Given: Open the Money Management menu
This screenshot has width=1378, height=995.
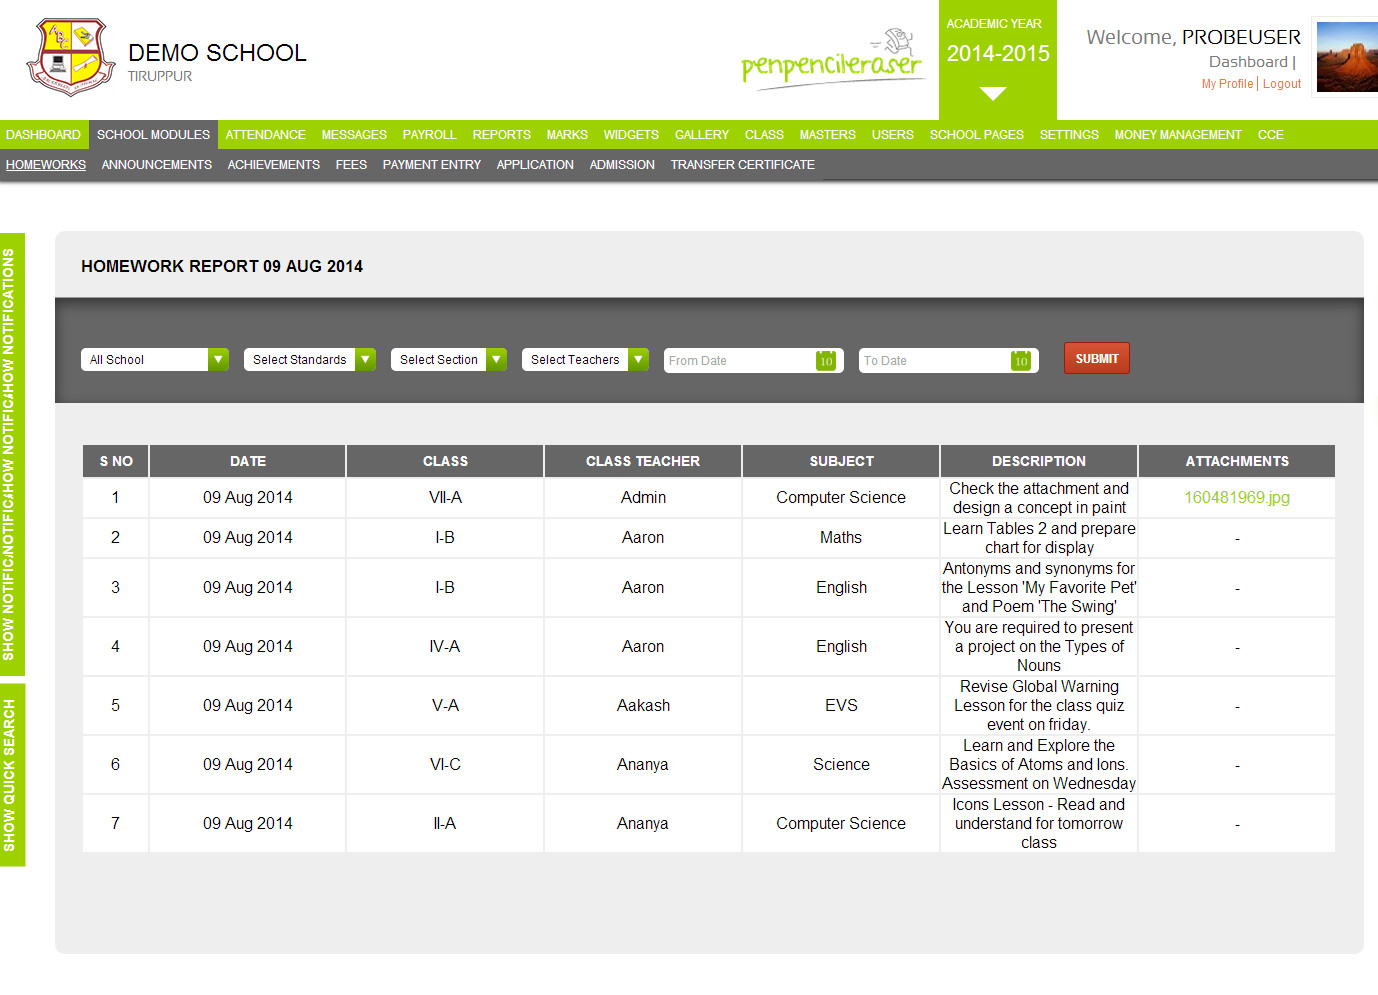Looking at the screenshot, I should pyautogui.click(x=1178, y=134).
